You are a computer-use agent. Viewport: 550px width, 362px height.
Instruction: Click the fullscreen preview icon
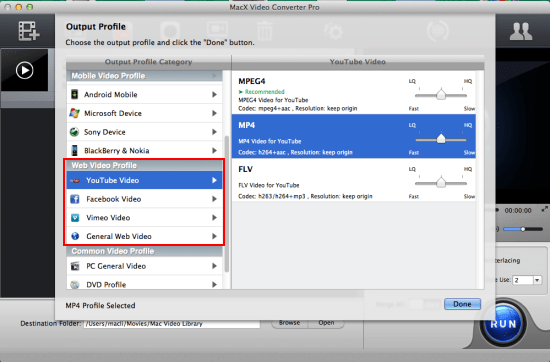544,209
